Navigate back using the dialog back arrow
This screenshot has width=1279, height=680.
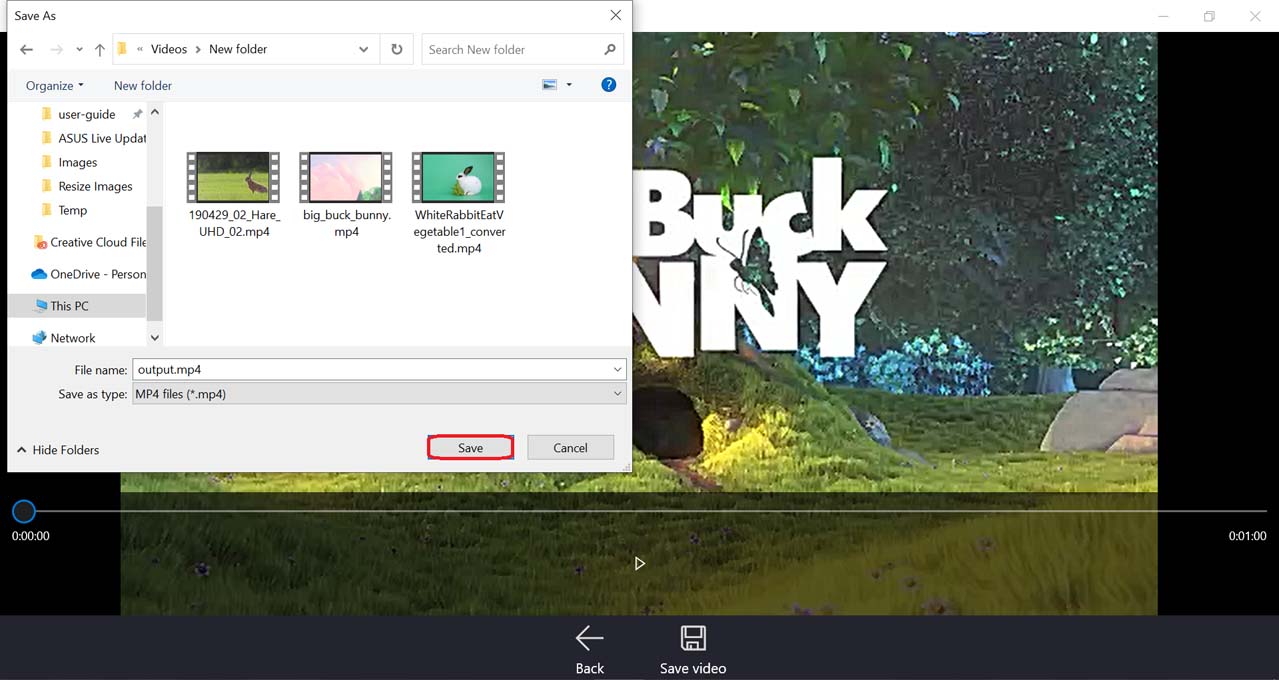point(27,50)
